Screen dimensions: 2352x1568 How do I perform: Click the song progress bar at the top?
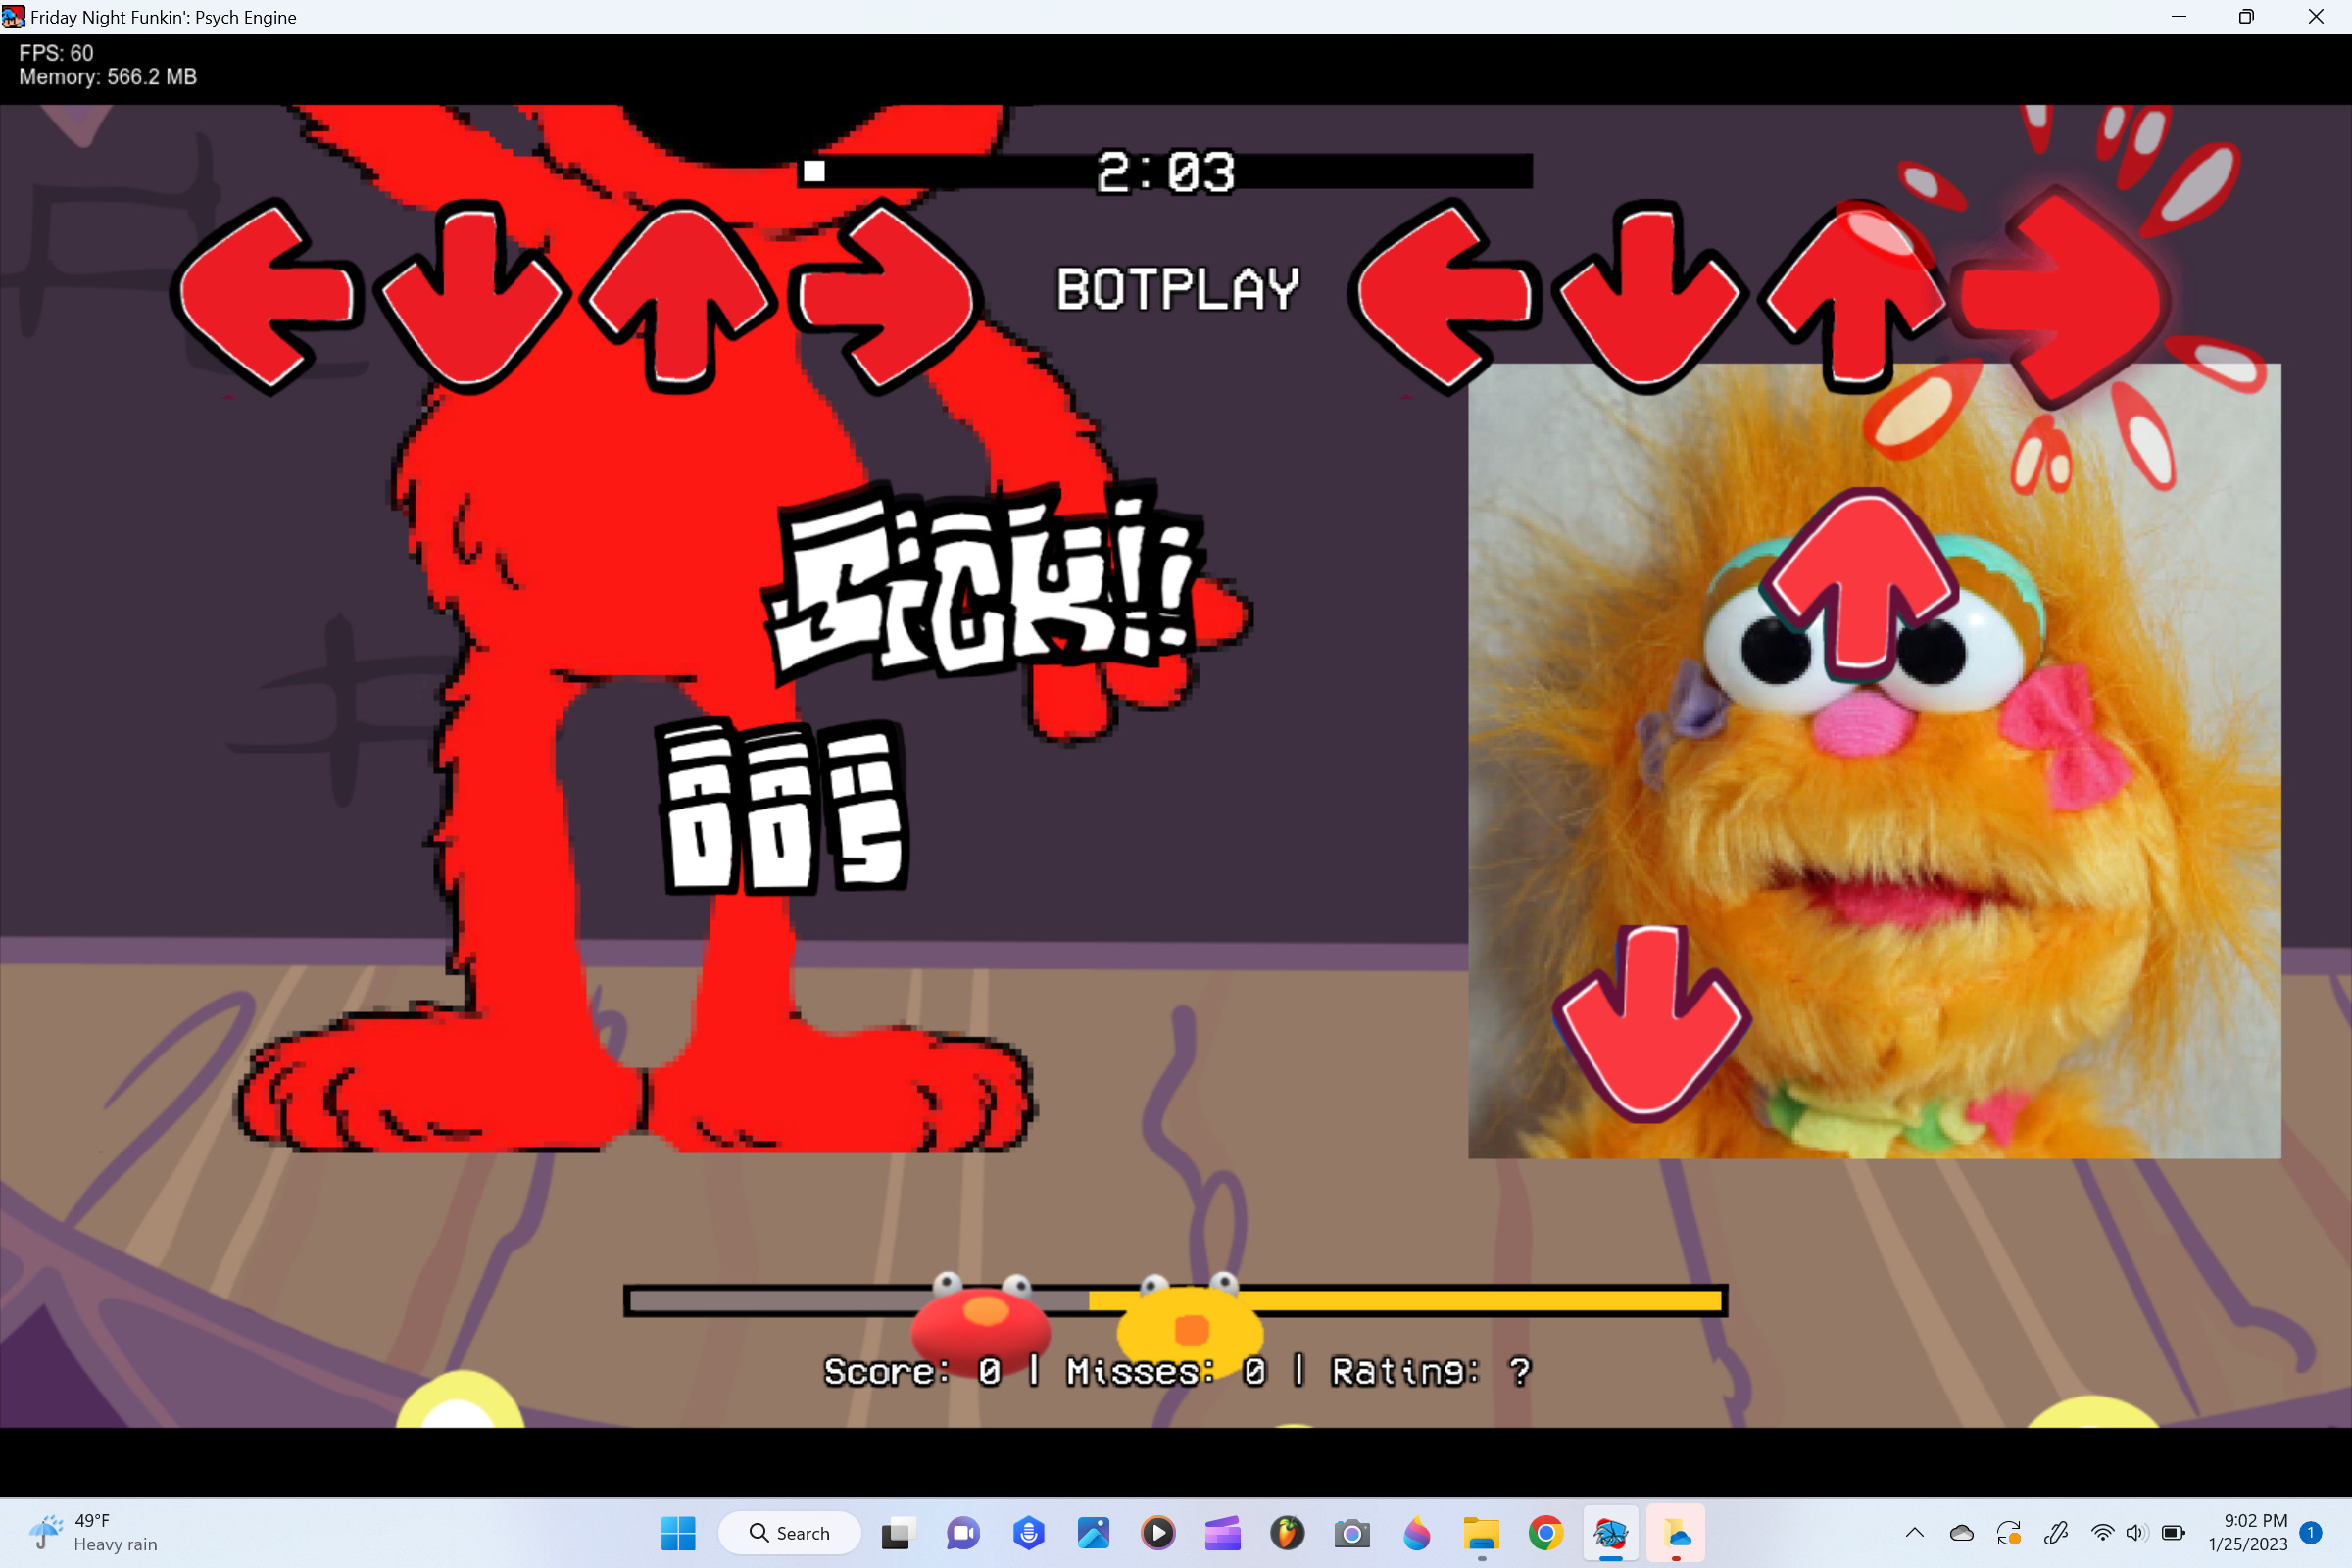[x=1165, y=171]
